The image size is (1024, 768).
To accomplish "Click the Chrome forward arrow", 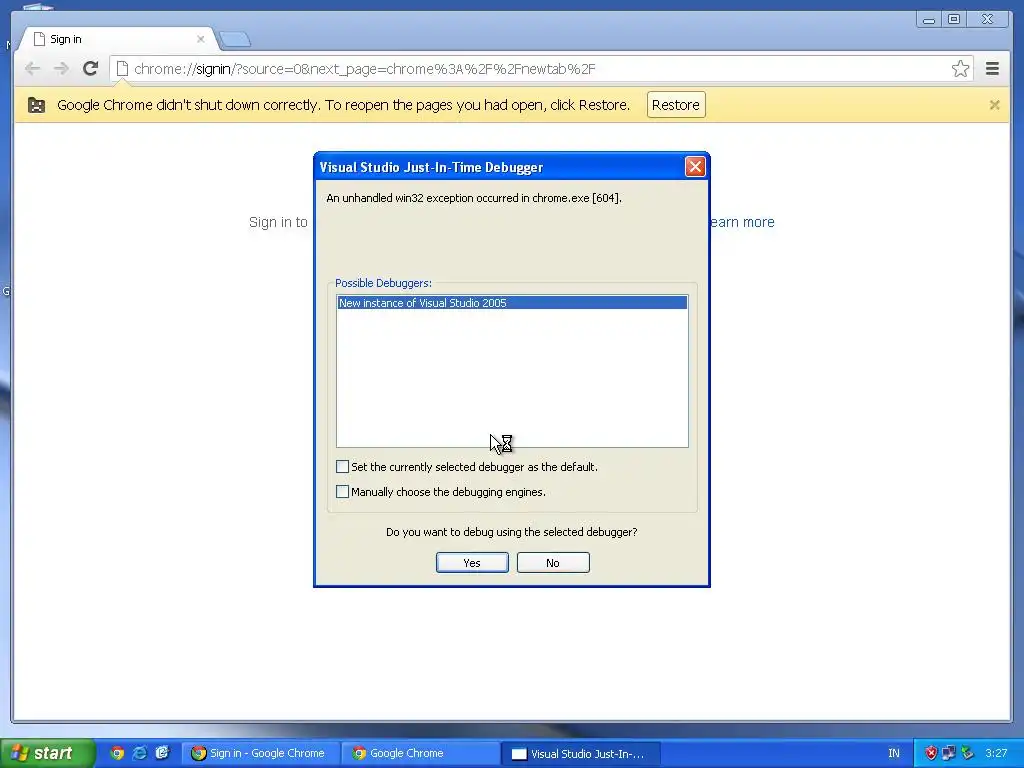I will (61, 69).
